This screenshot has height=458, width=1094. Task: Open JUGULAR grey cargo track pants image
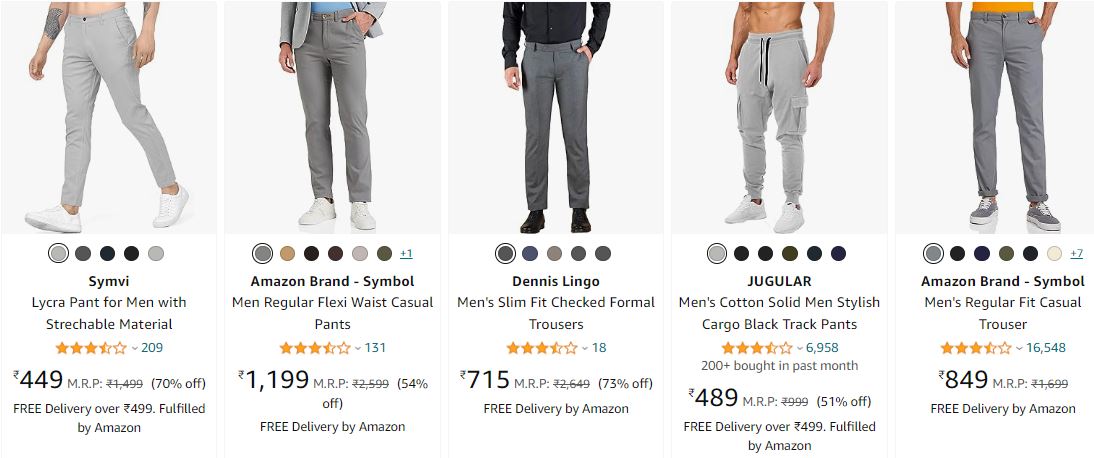(x=779, y=118)
